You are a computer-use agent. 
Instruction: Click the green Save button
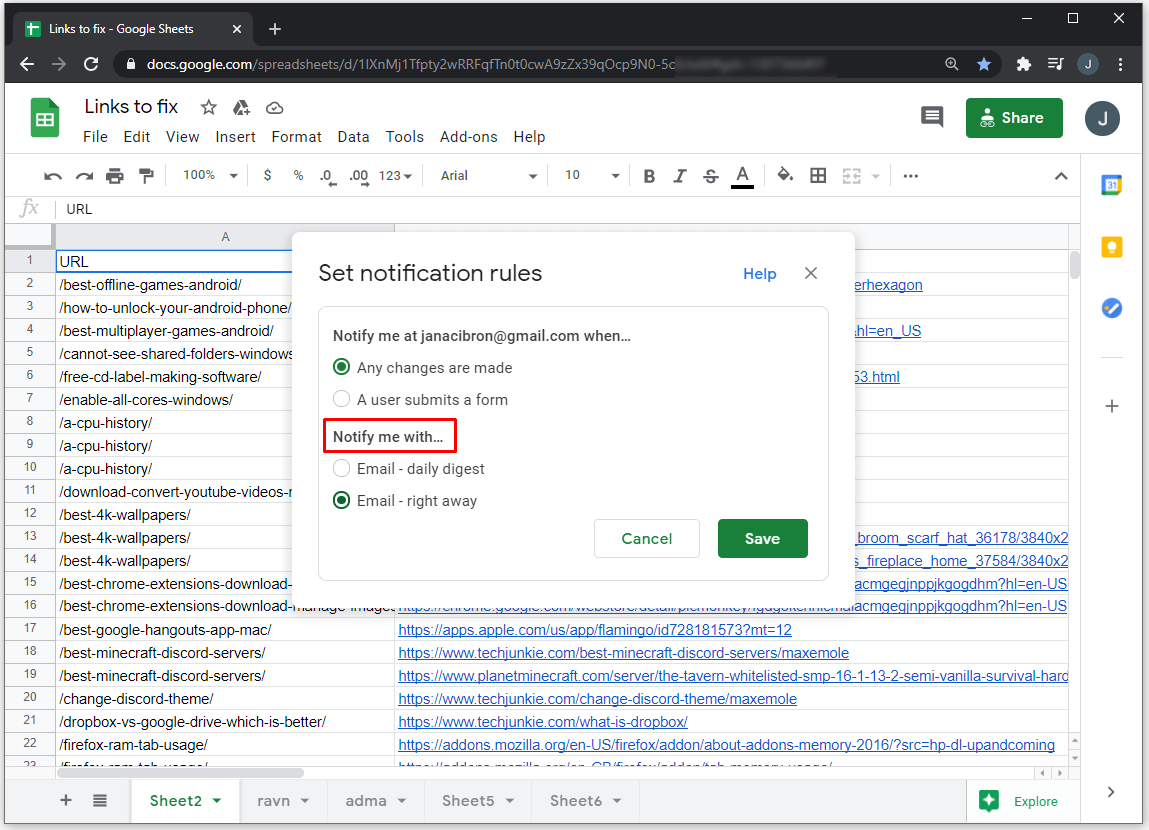click(762, 538)
